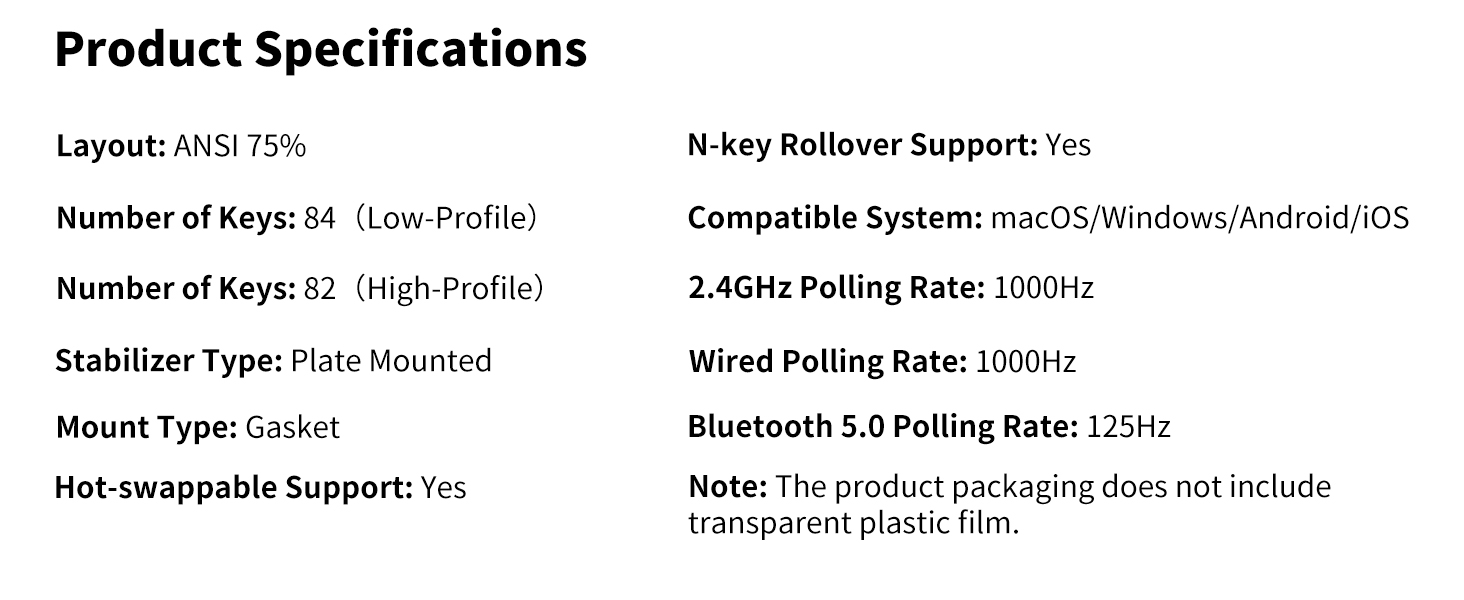Click the Layout label
Viewport: 1464px width, 600px height.
(110, 146)
